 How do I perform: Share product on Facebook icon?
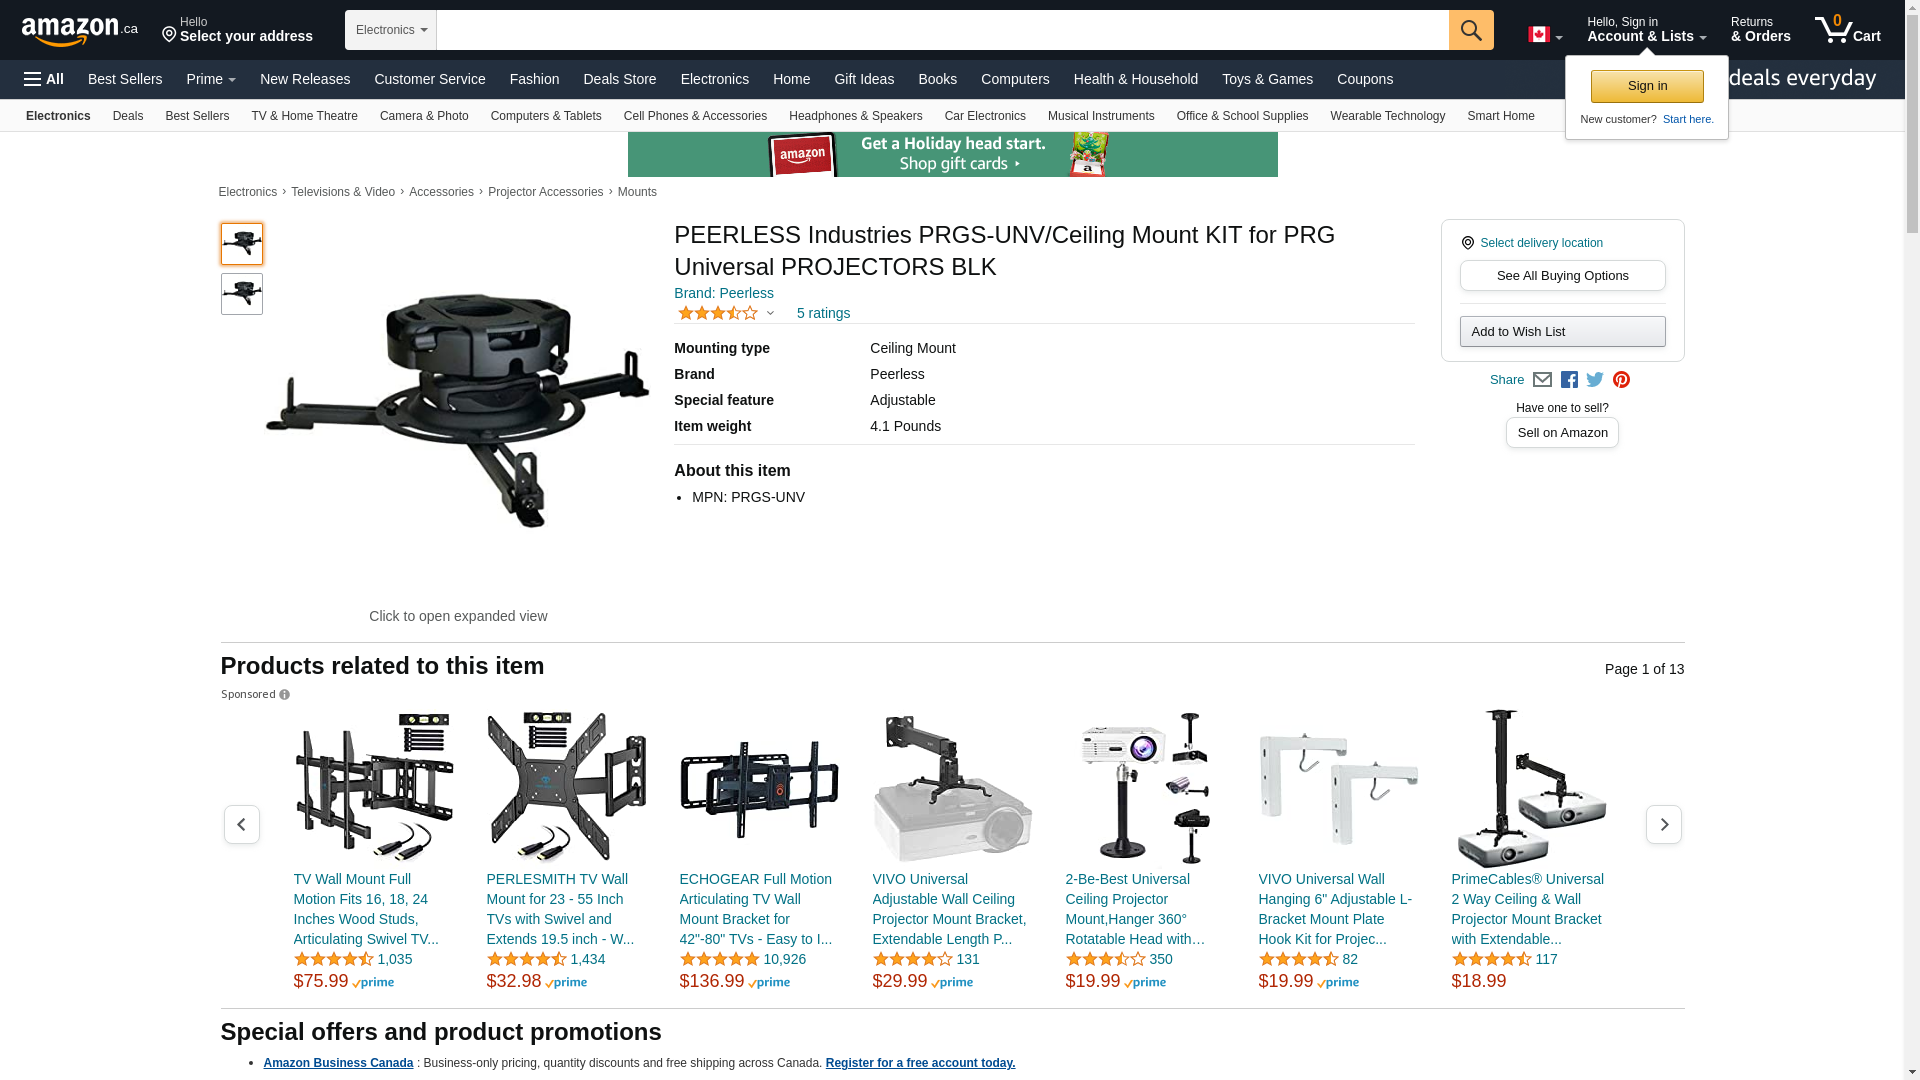click(x=1569, y=380)
